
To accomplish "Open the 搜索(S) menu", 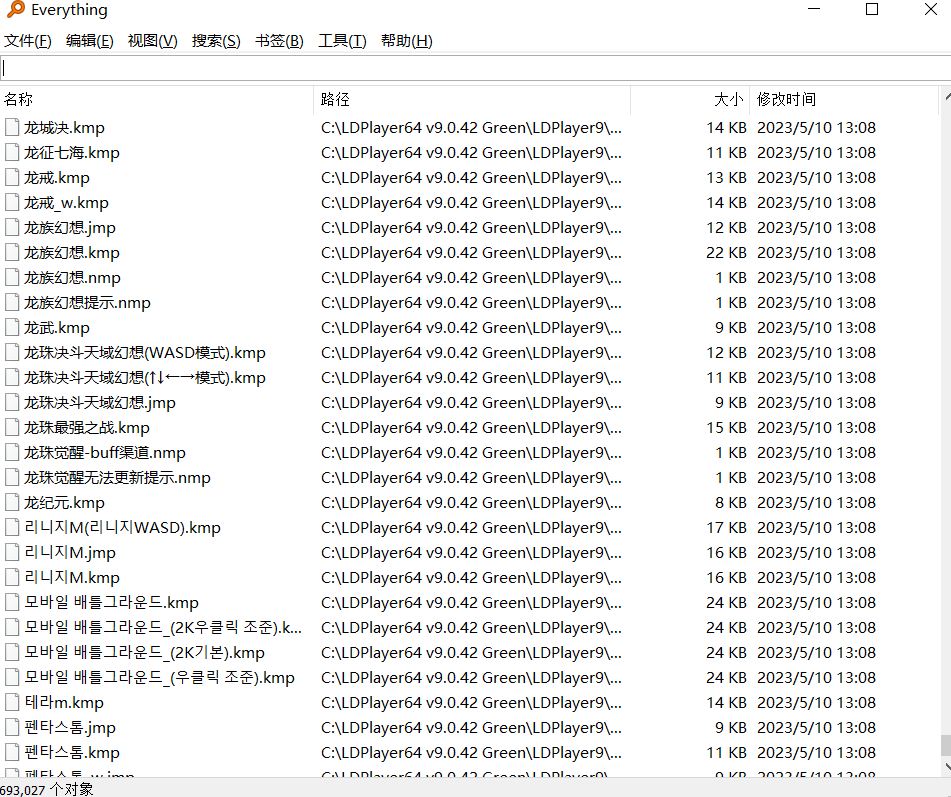I will 216,41.
